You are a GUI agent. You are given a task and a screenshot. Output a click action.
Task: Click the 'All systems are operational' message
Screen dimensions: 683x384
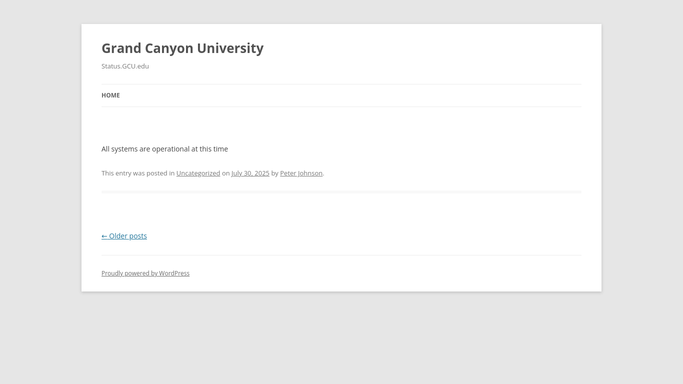(165, 149)
